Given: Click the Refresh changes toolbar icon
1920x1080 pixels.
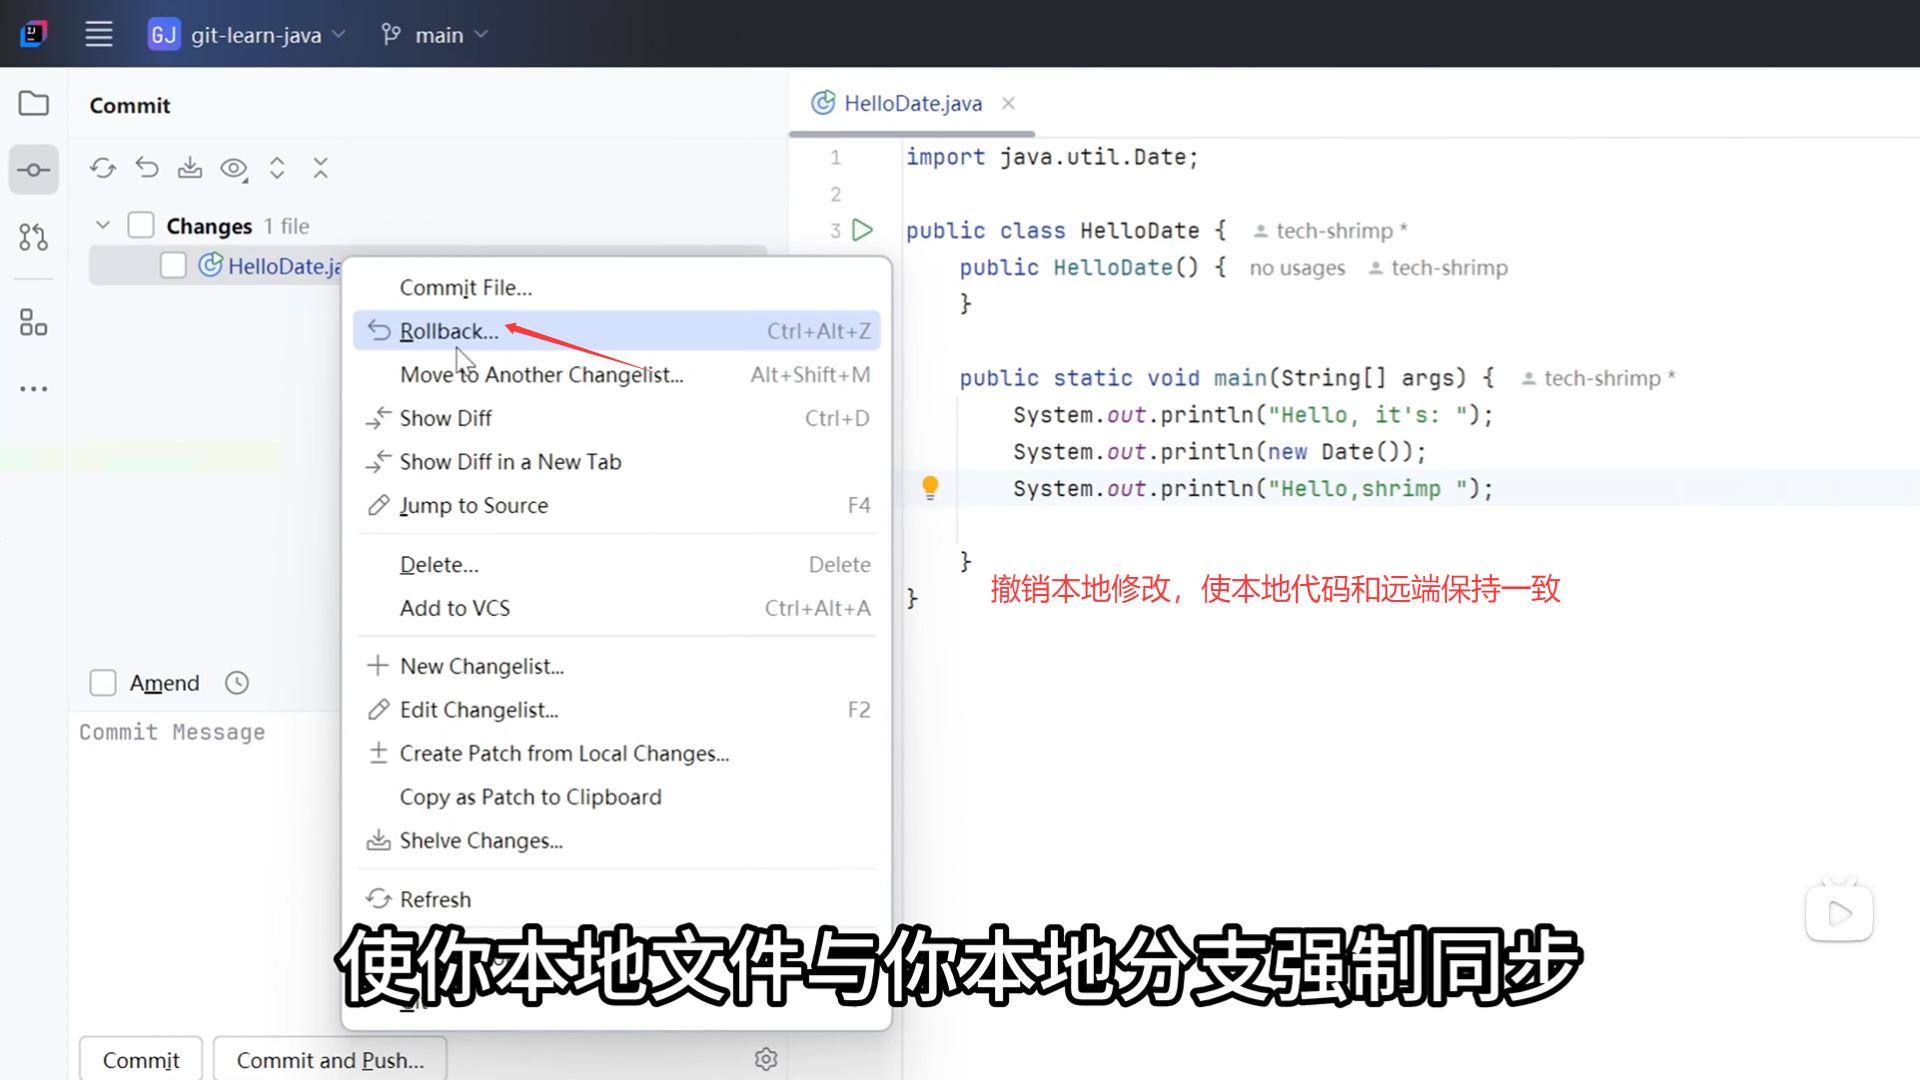Looking at the screenshot, I should coord(103,168).
